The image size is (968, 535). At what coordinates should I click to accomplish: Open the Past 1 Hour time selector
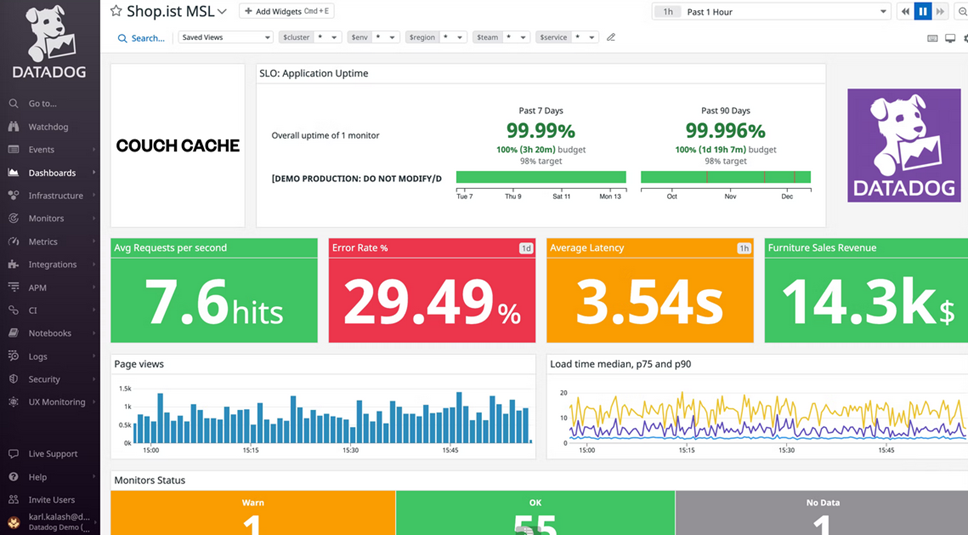point(771,12)
